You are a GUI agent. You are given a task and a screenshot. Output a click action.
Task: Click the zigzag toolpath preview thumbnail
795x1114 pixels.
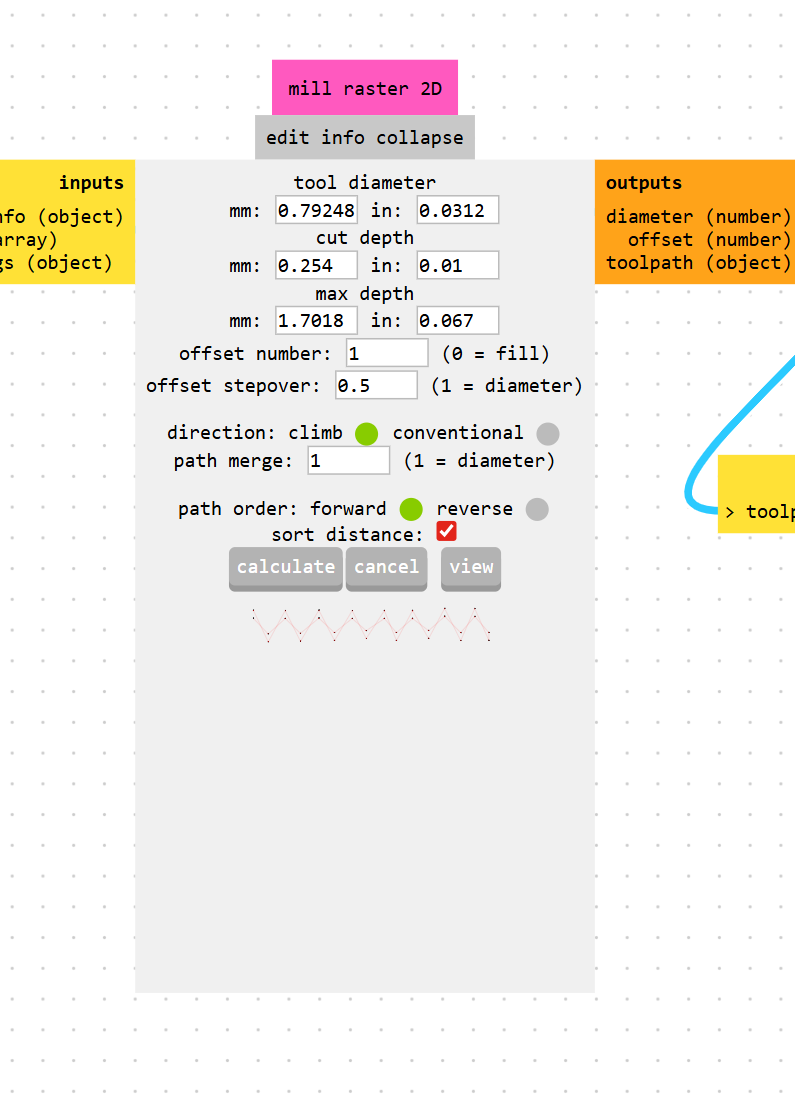372,625
